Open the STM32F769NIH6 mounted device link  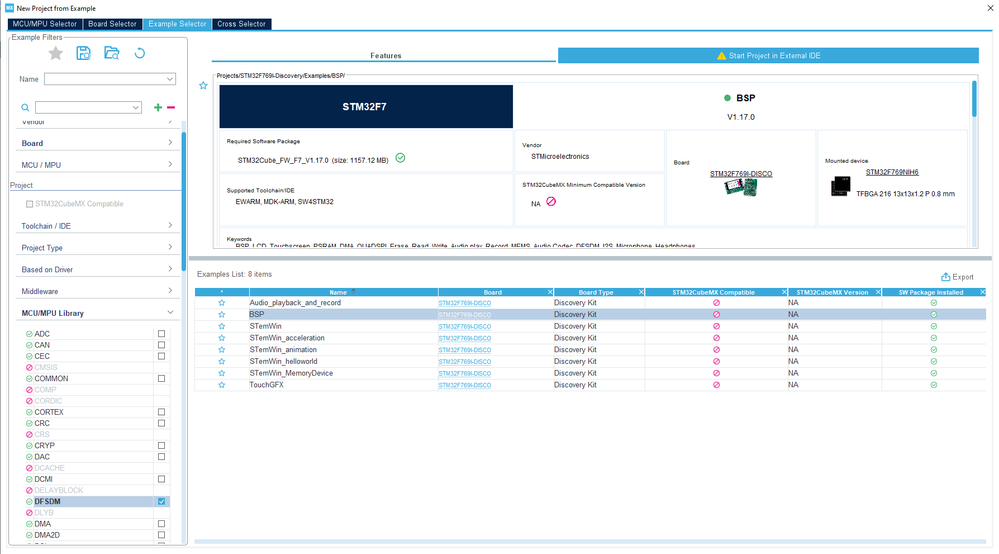892,172
